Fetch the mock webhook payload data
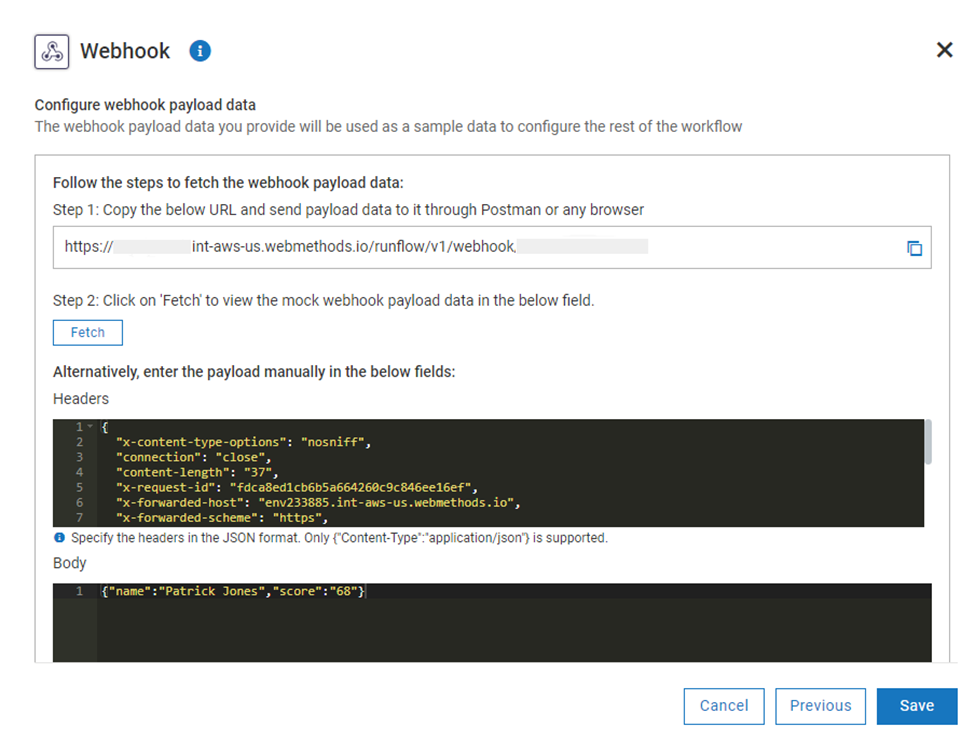The image size is (975, 740). tap(87, 332)
